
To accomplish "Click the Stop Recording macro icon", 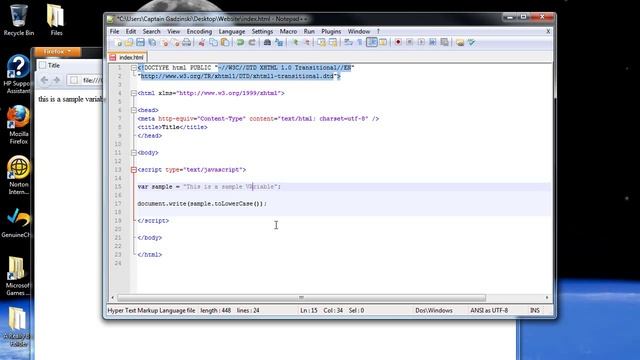I will (409, 42).
